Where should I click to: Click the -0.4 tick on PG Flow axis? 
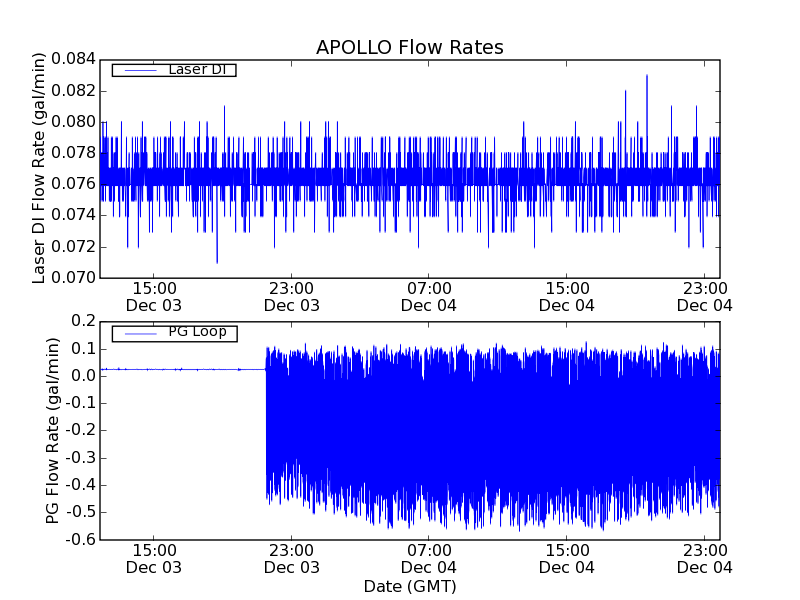(x=81, y=485)
